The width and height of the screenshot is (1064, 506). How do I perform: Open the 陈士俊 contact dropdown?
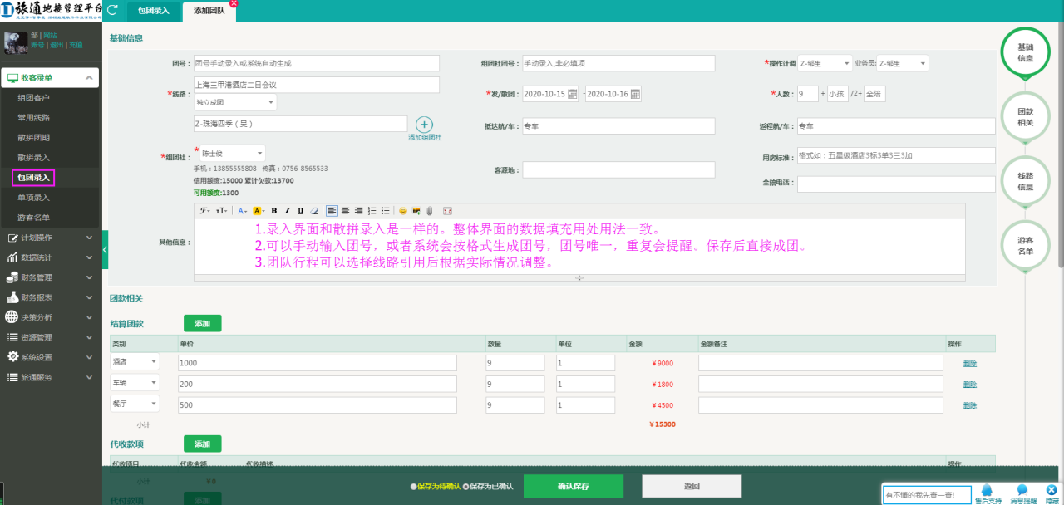coord(232,153)
